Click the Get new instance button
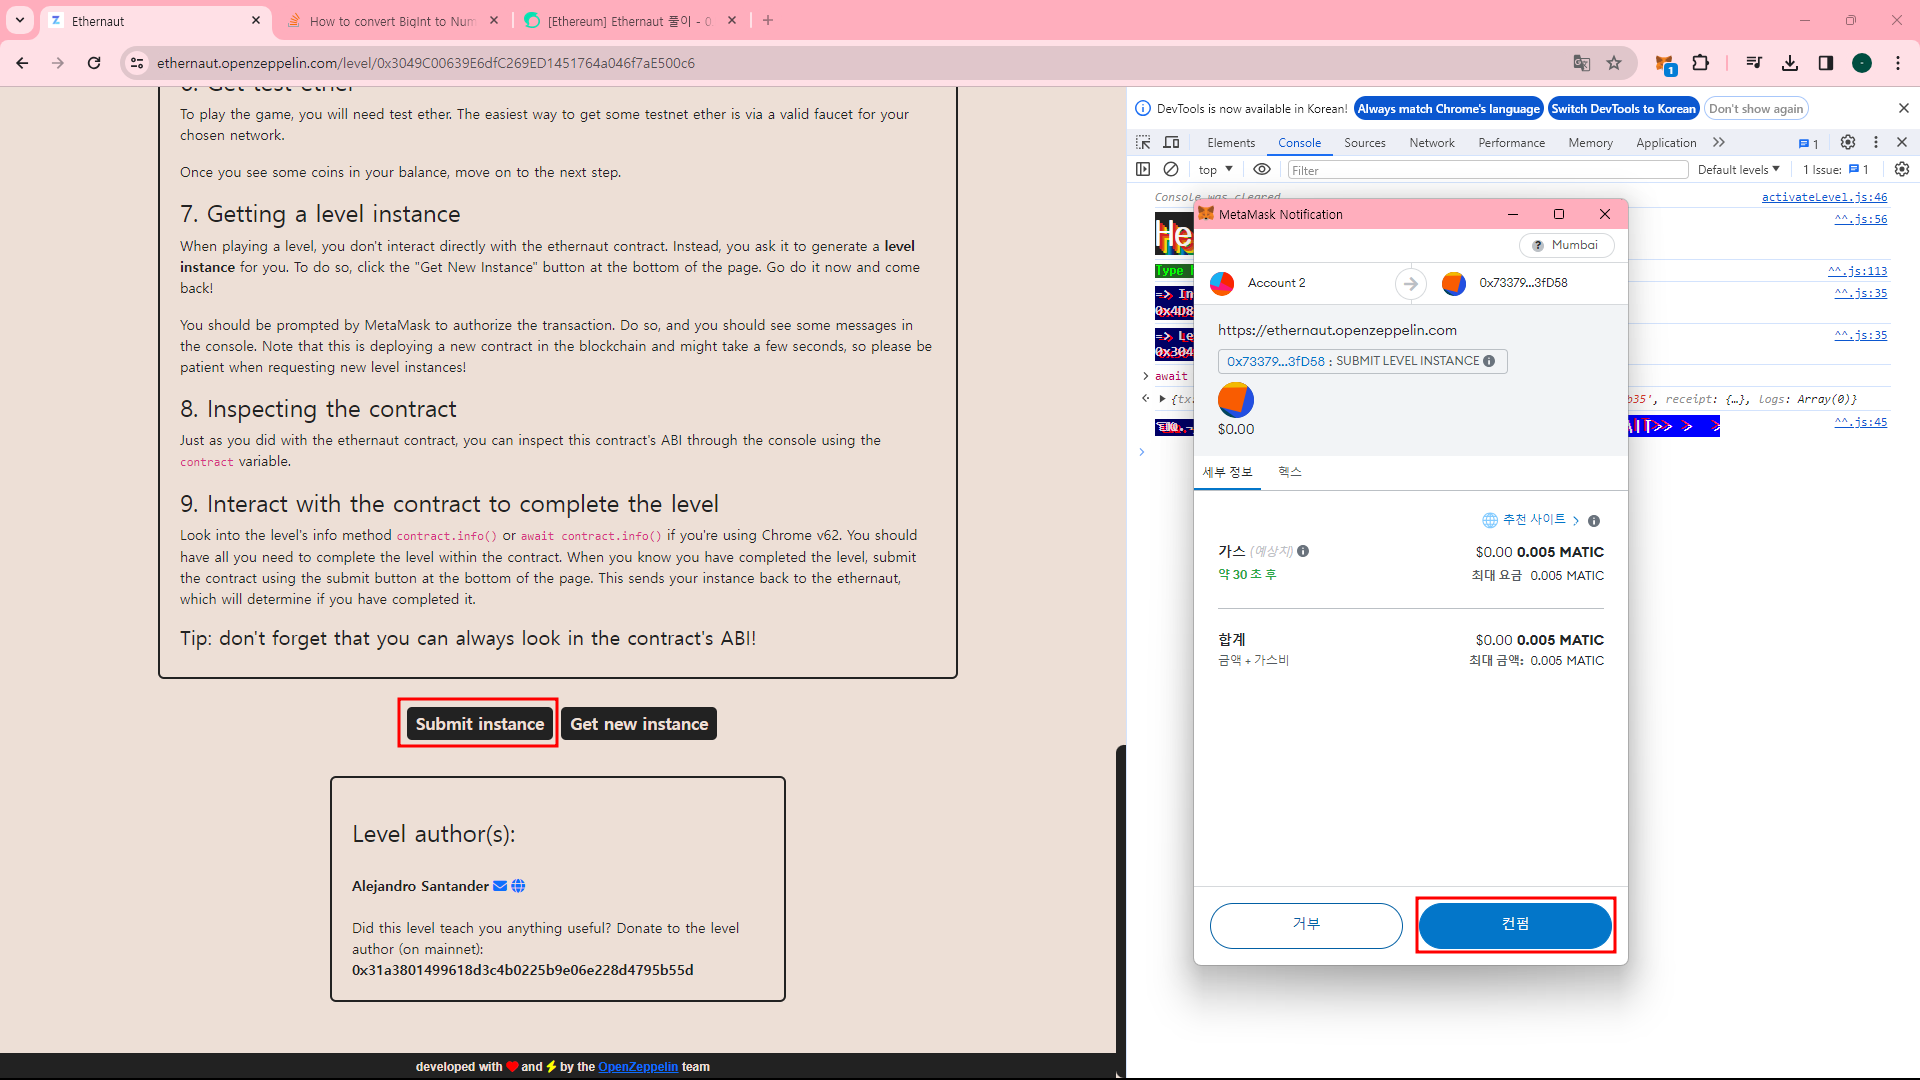 coord(639,724)
